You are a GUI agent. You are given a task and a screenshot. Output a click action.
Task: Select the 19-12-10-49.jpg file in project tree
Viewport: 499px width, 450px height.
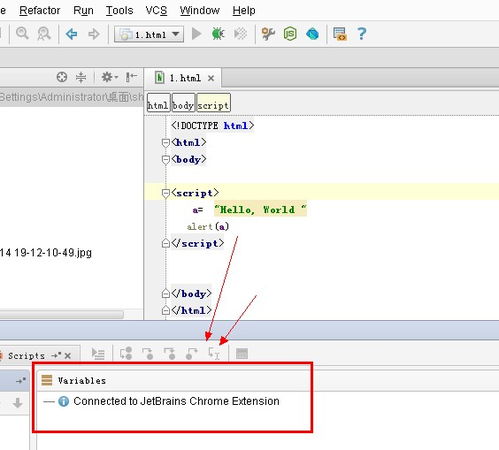click(46, 253)
